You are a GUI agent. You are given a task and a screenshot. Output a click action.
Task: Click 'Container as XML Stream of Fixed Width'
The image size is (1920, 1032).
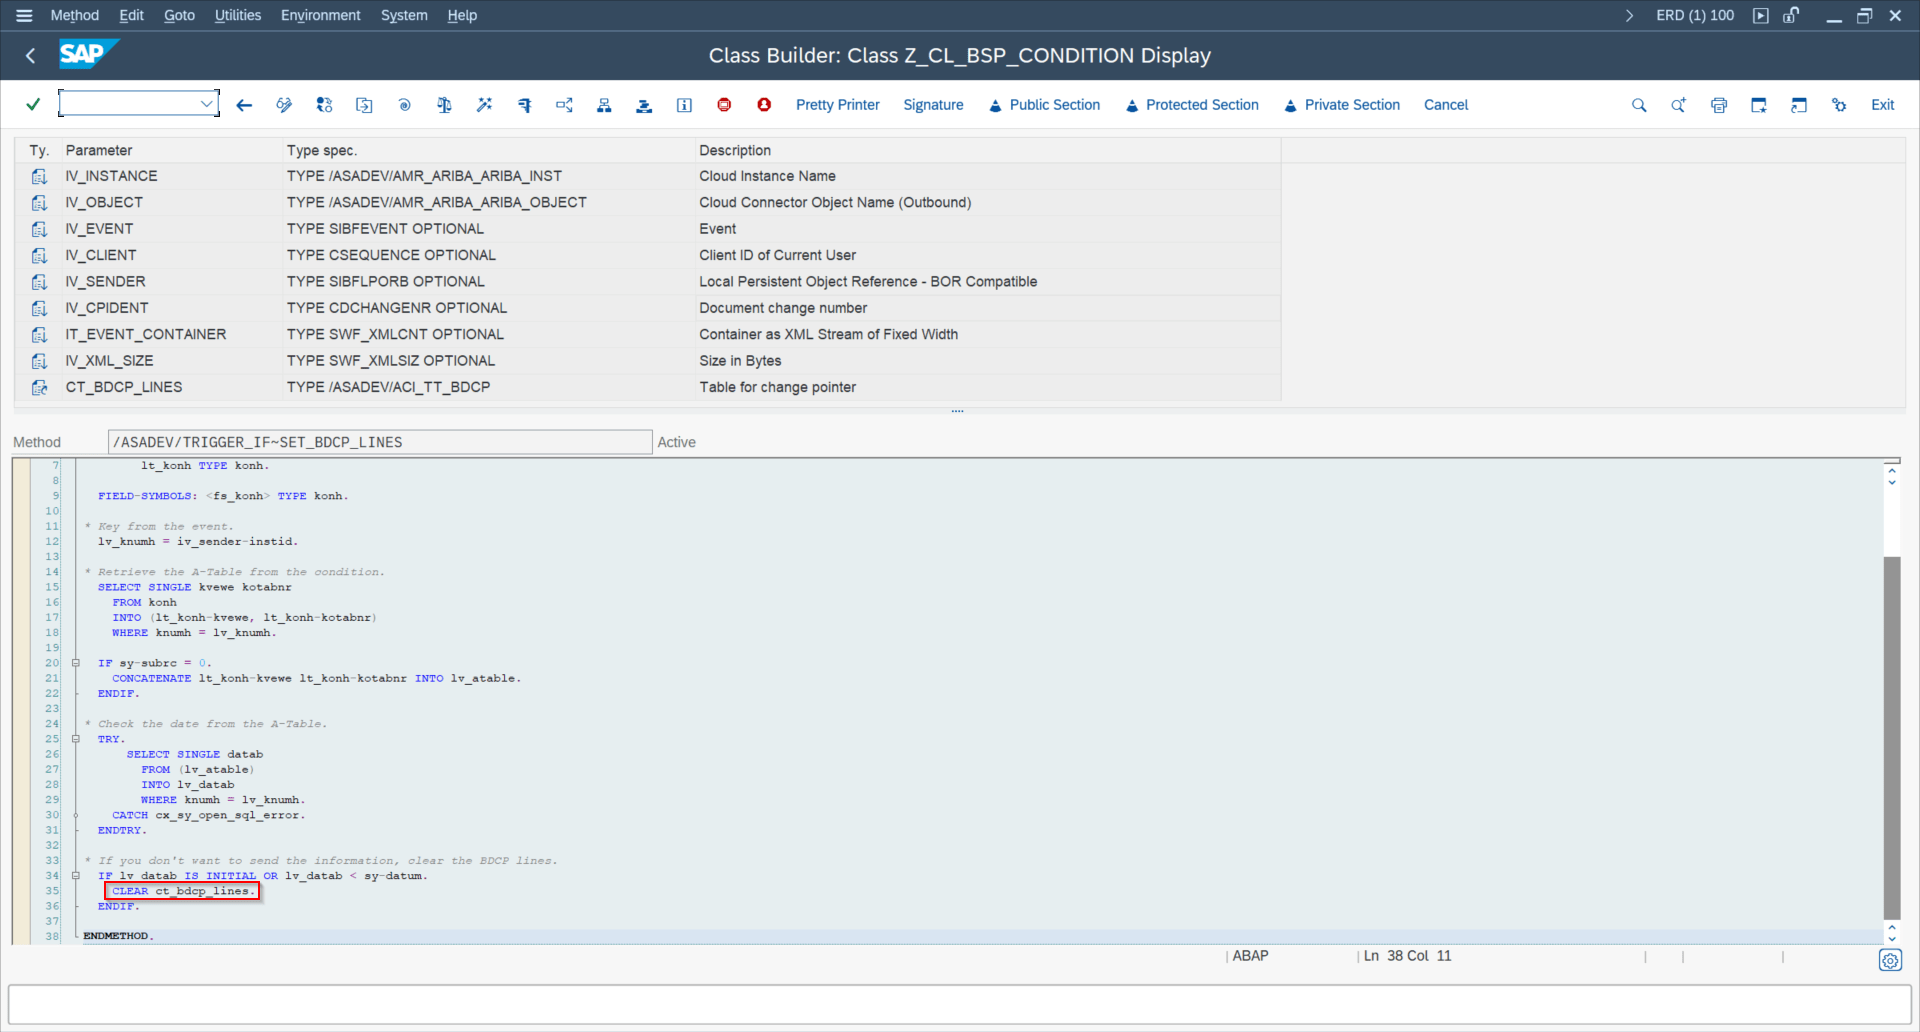828,334
